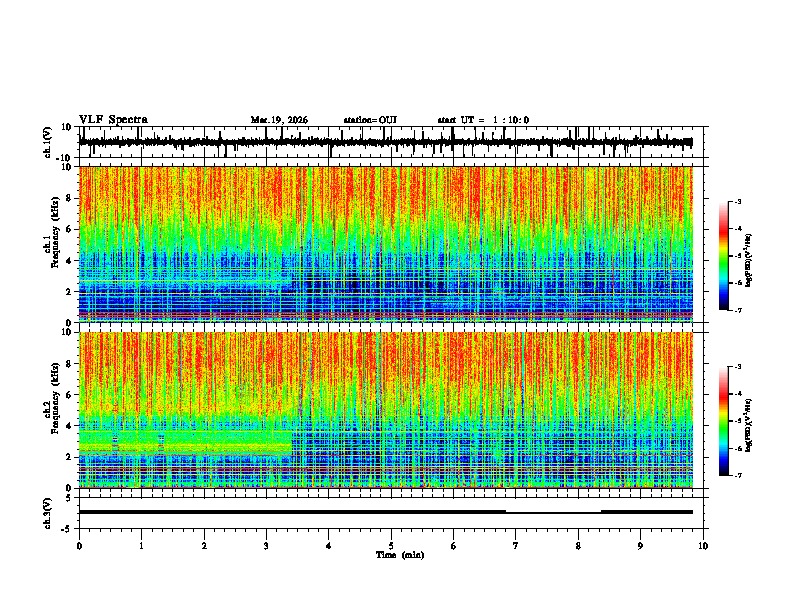
Task: Click the "station=OUI" header label
Action: [x=370, y=120]
